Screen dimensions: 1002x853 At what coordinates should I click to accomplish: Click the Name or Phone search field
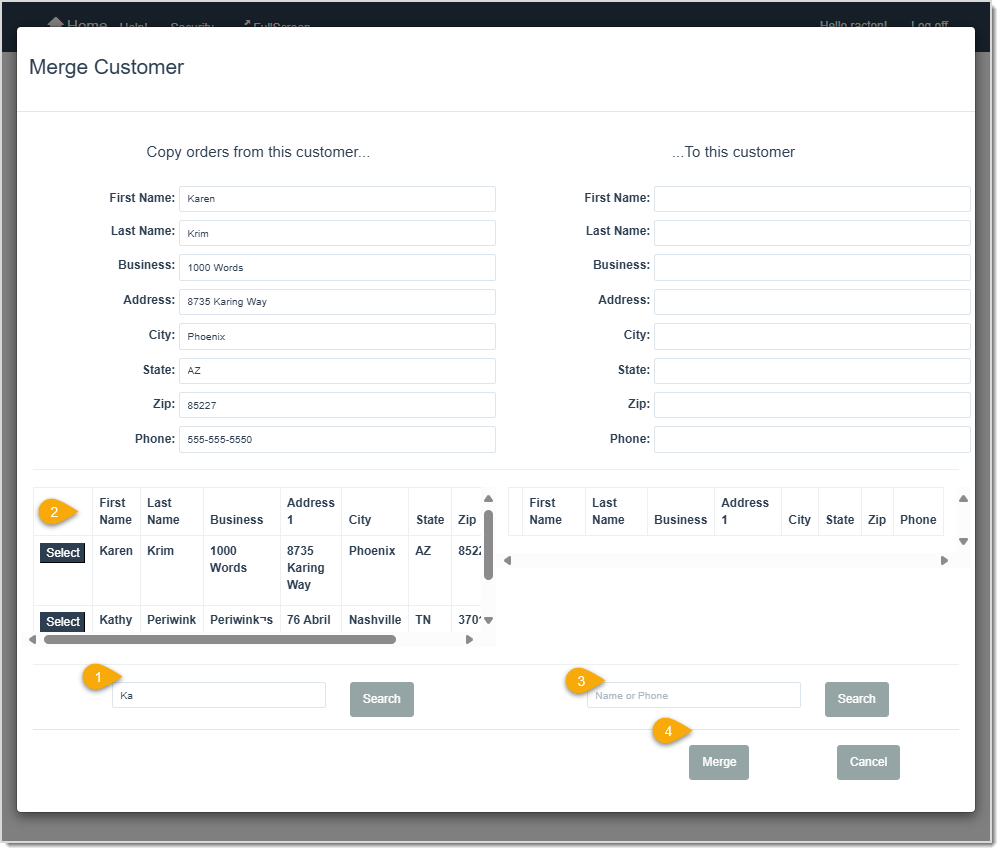pyautogui.click(x=693, y=694)
